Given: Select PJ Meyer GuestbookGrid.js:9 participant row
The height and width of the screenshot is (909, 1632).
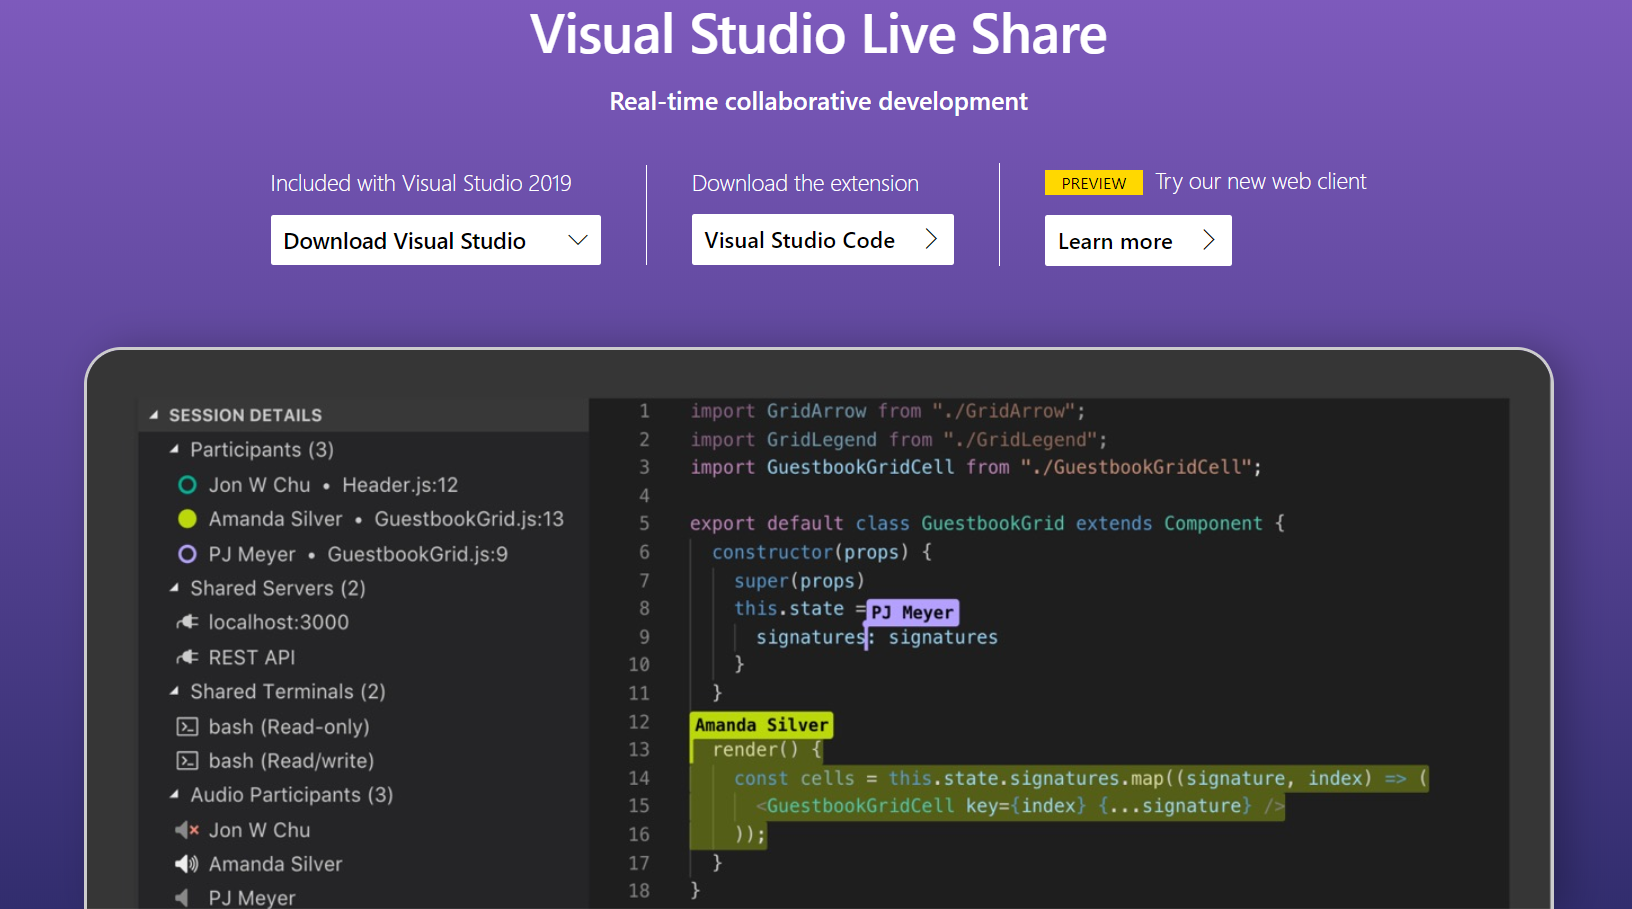Looking at the screenshot, I should pyautogui.click(x=364, y=554).
